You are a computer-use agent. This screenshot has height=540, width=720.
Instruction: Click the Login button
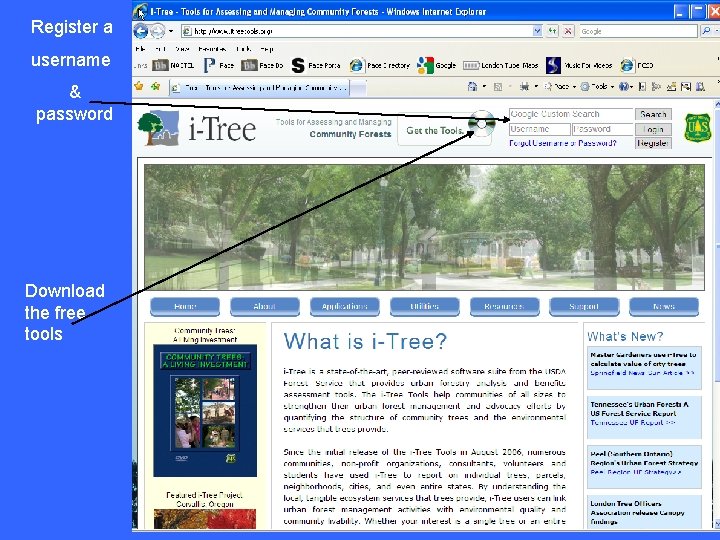653,129
